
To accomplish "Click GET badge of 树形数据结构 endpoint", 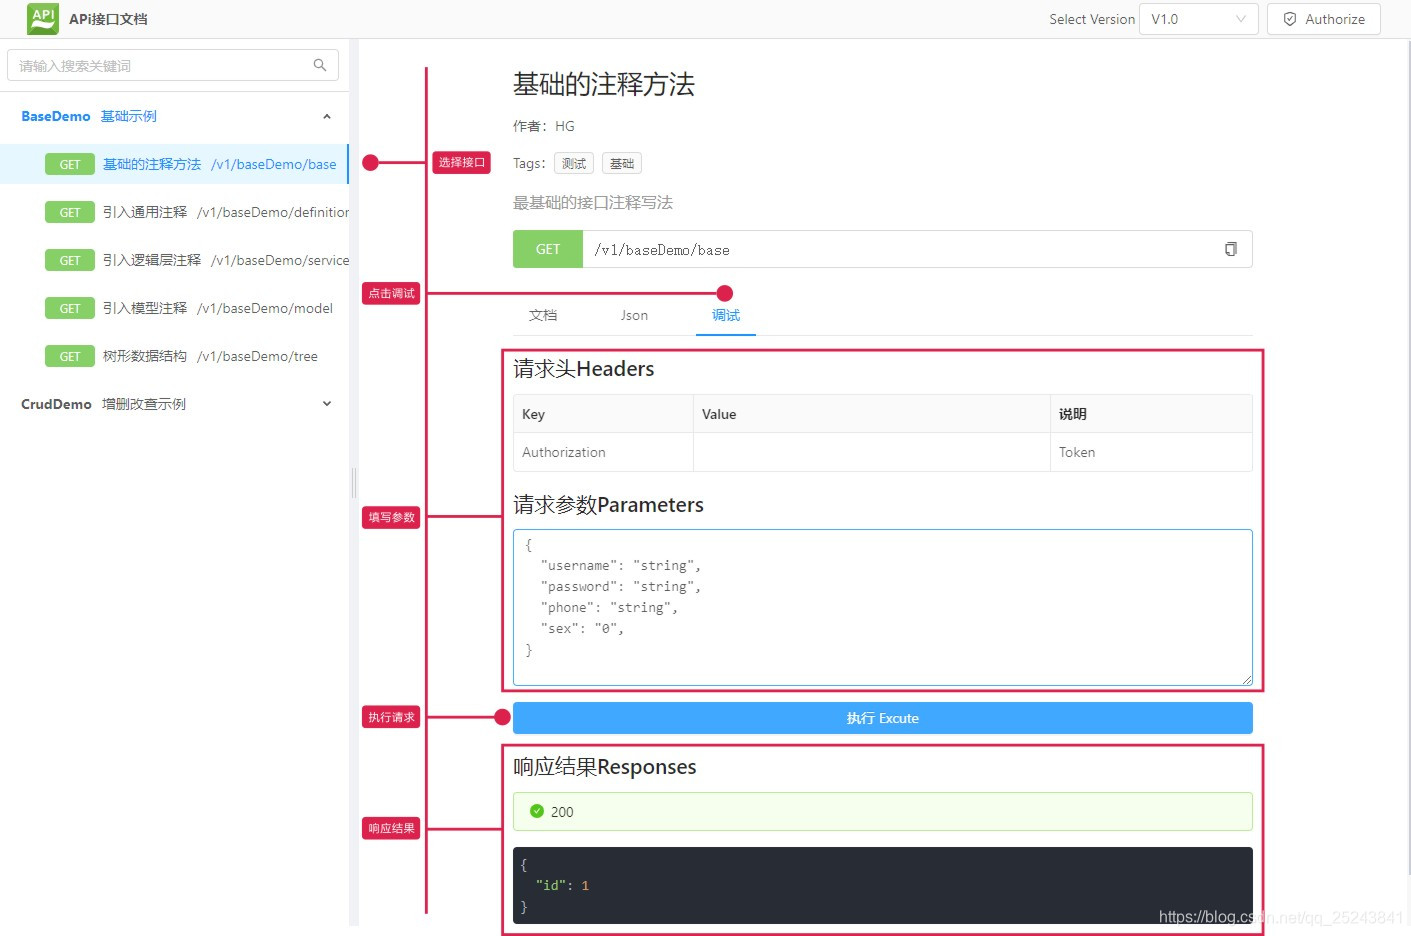I will click(x=69, y=355).
